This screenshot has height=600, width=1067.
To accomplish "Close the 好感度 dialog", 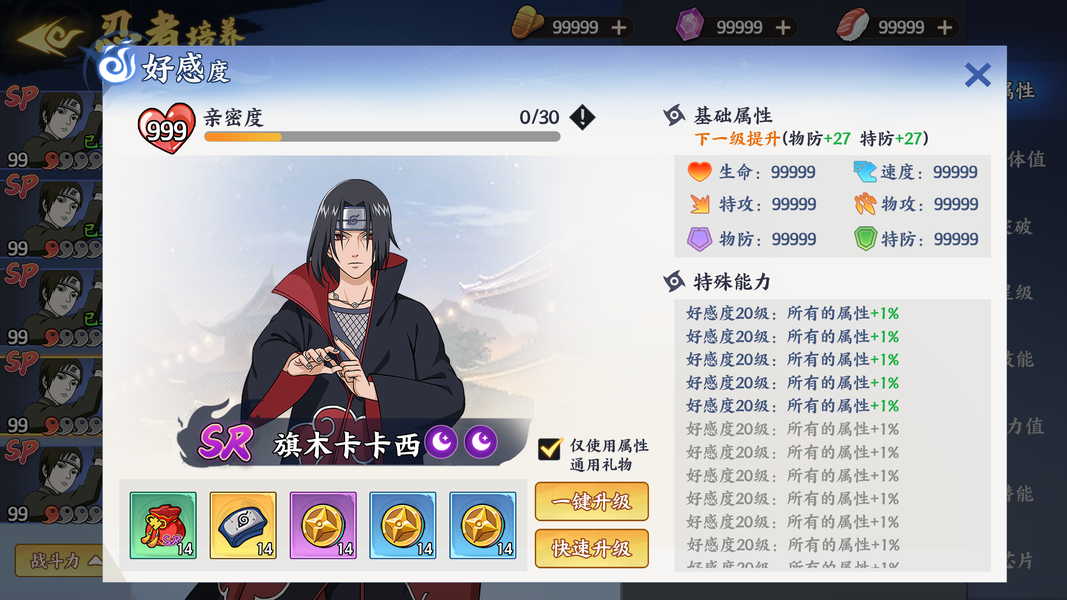I will tap(977, 75).
